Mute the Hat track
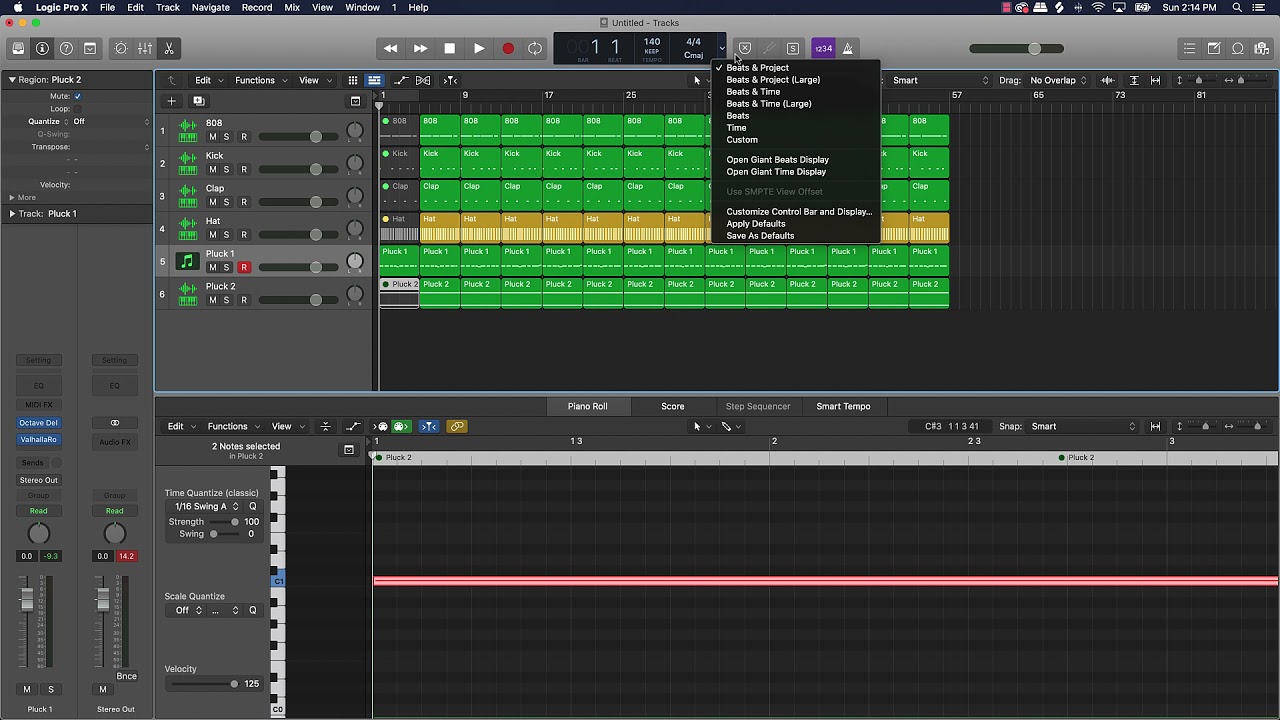Screen dimensions: 1280x720 coord(212,235)
